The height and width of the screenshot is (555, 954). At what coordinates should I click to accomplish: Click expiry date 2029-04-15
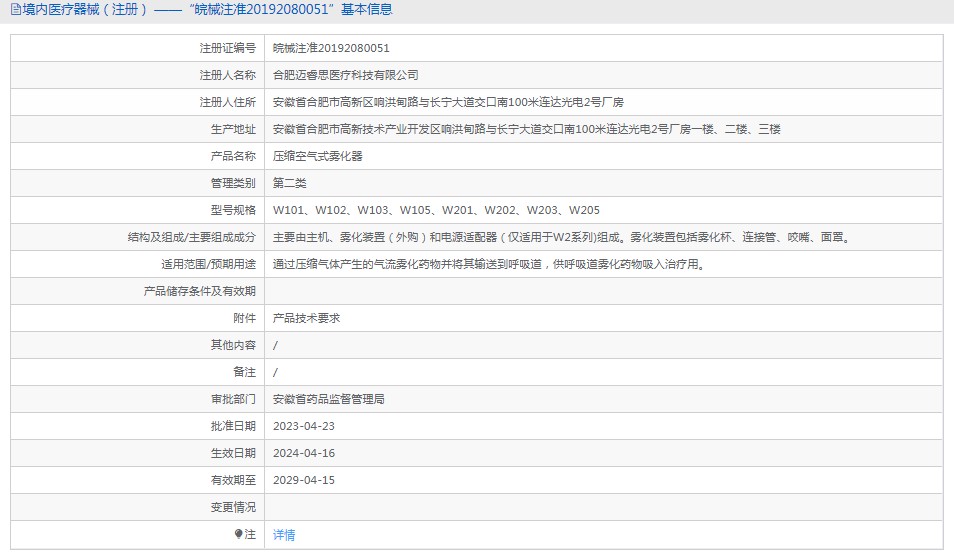point(304,480)
